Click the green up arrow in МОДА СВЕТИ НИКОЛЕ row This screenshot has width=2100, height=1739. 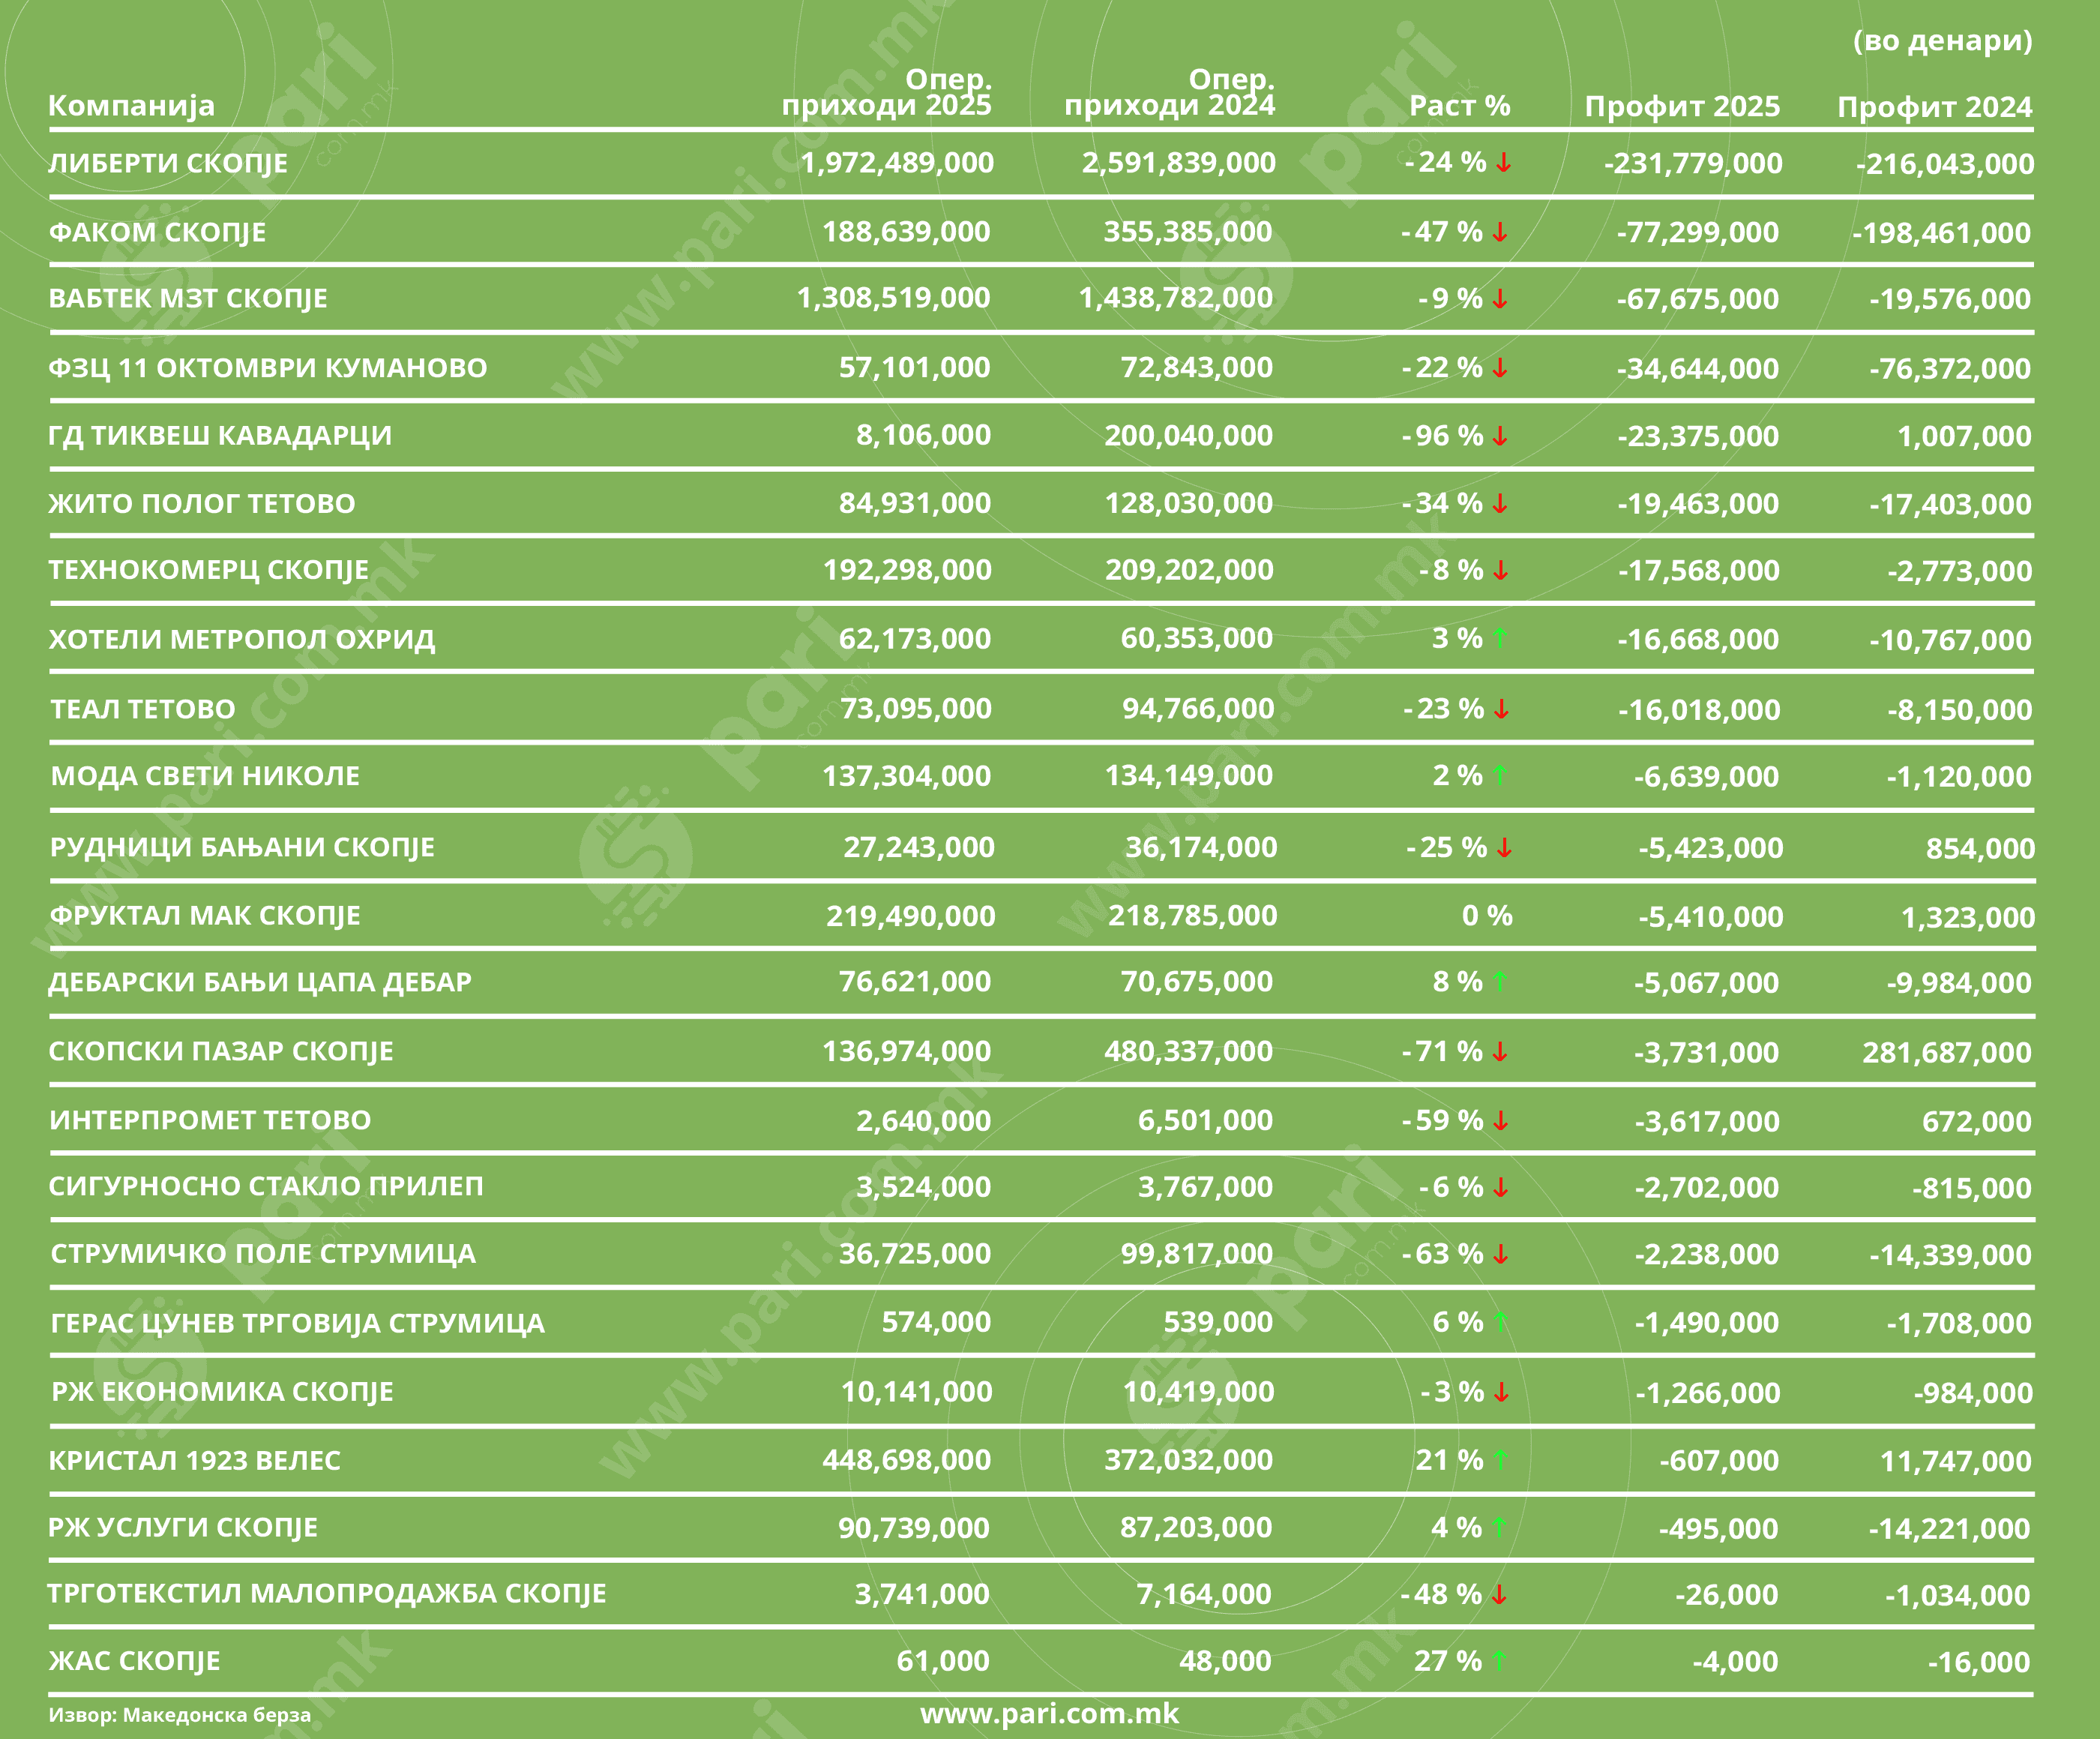pyautogui.click(x=1499, y=775)
